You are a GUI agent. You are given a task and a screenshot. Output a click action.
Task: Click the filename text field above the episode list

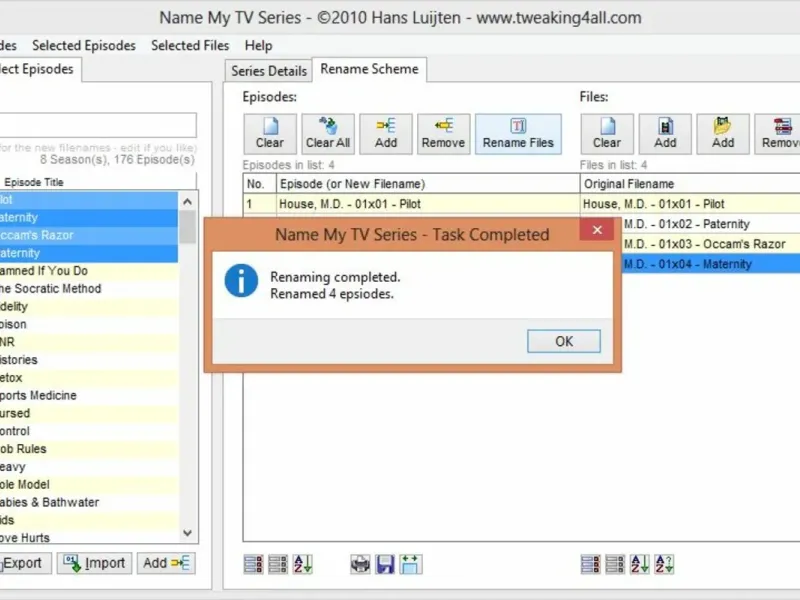[x=98, y=125]
